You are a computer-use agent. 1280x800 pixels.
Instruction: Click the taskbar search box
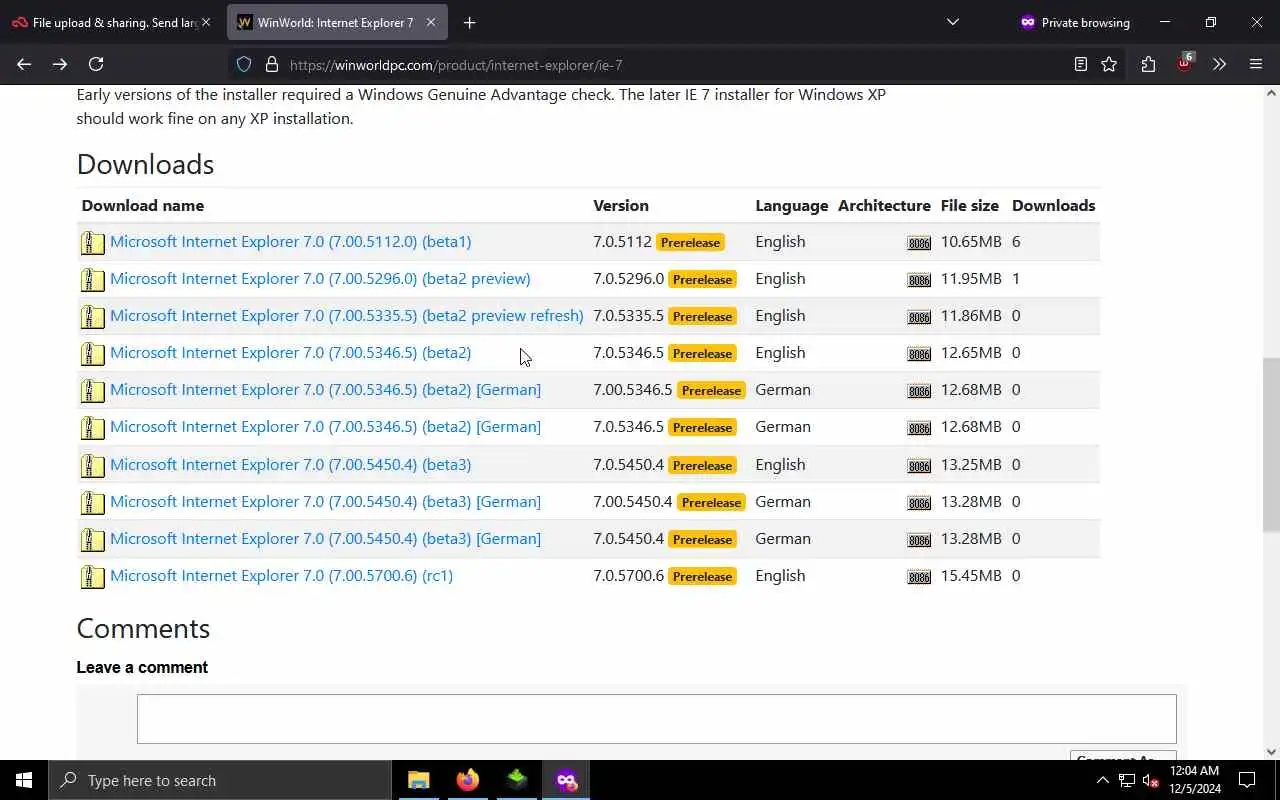pyautogui.click(x=220, y=780)
